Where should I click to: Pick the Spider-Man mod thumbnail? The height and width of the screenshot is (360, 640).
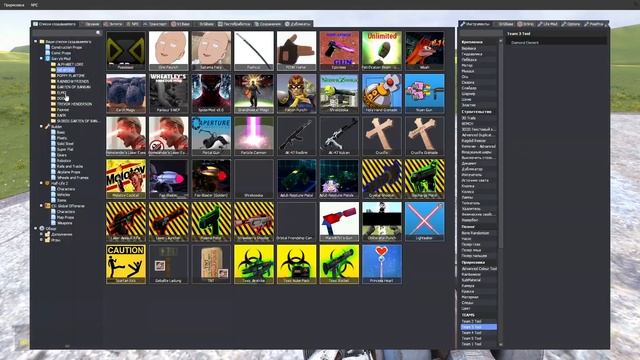(211, 93)
